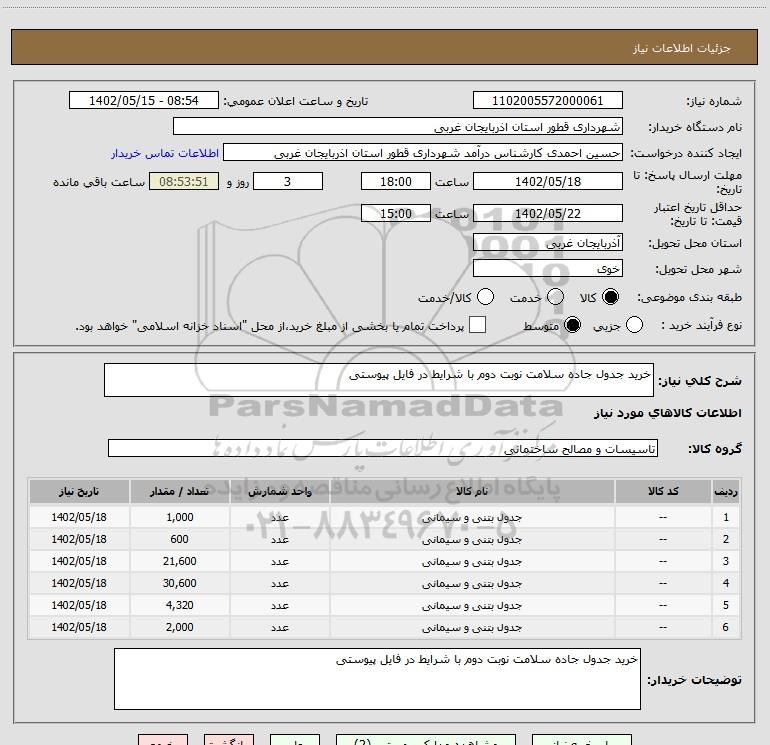Click the delivery city field خوی
The image size is (770, 745).
click(x=548, y=268)
